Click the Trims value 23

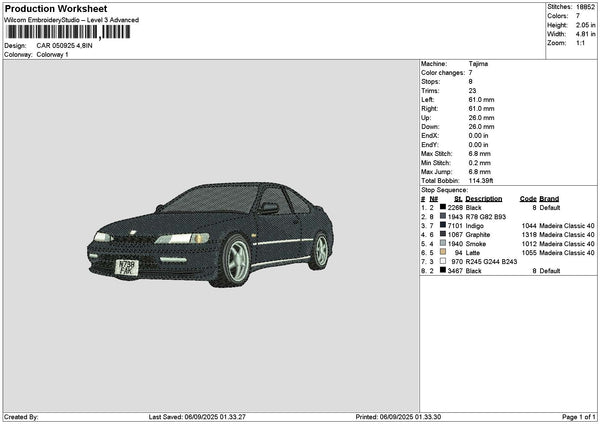point(472,91)
